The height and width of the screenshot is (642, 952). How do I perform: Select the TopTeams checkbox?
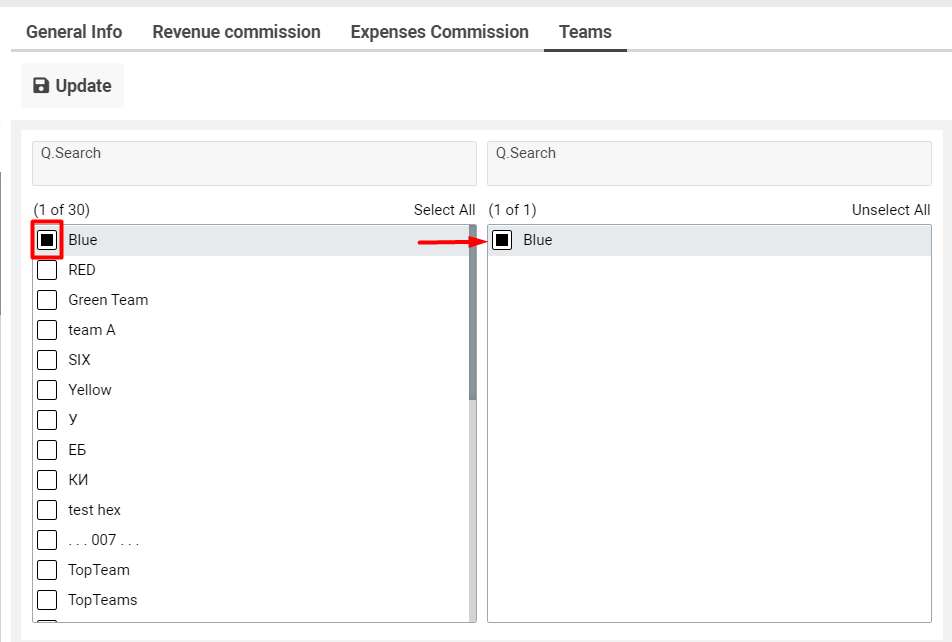[x=47, y=599]
